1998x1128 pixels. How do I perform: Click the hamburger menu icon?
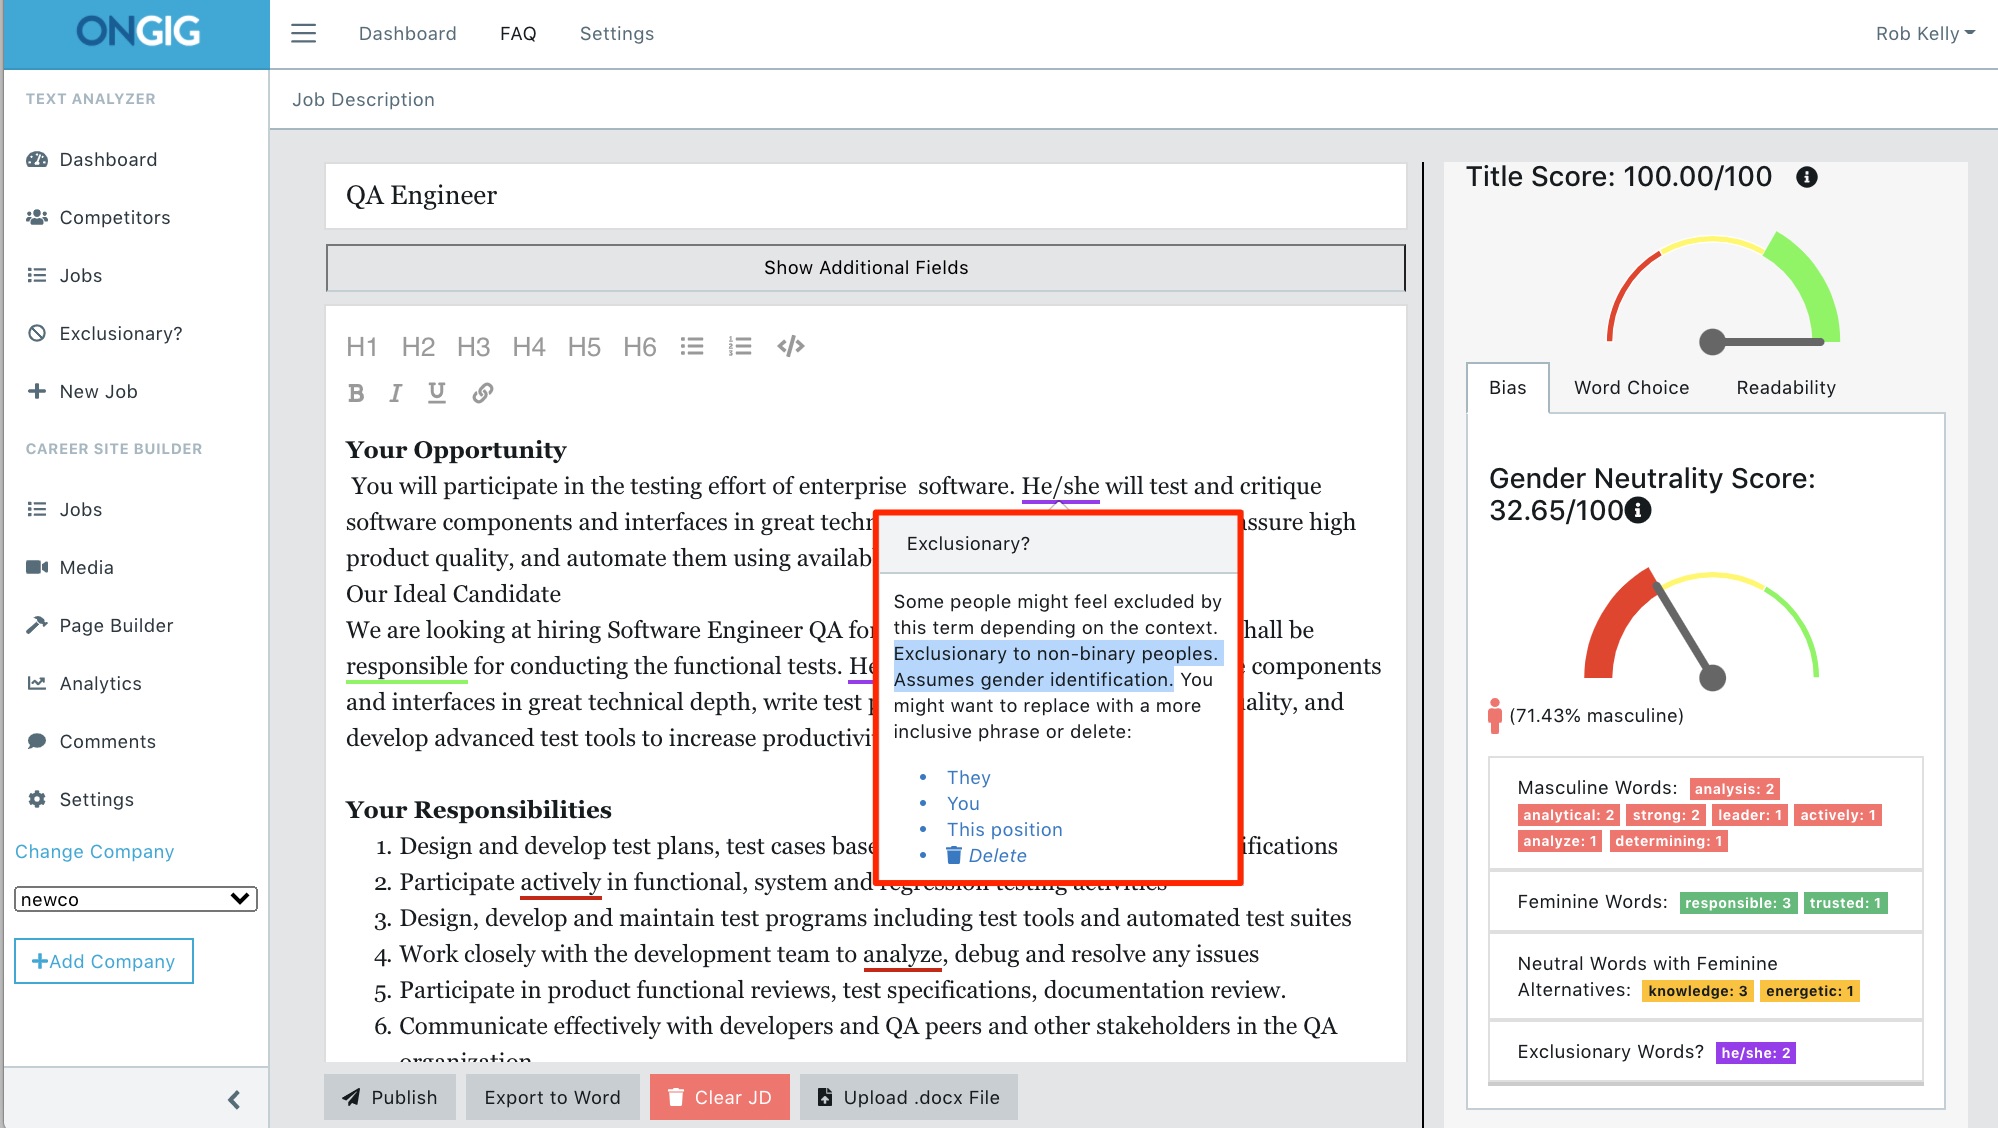(x=303, y=32)
